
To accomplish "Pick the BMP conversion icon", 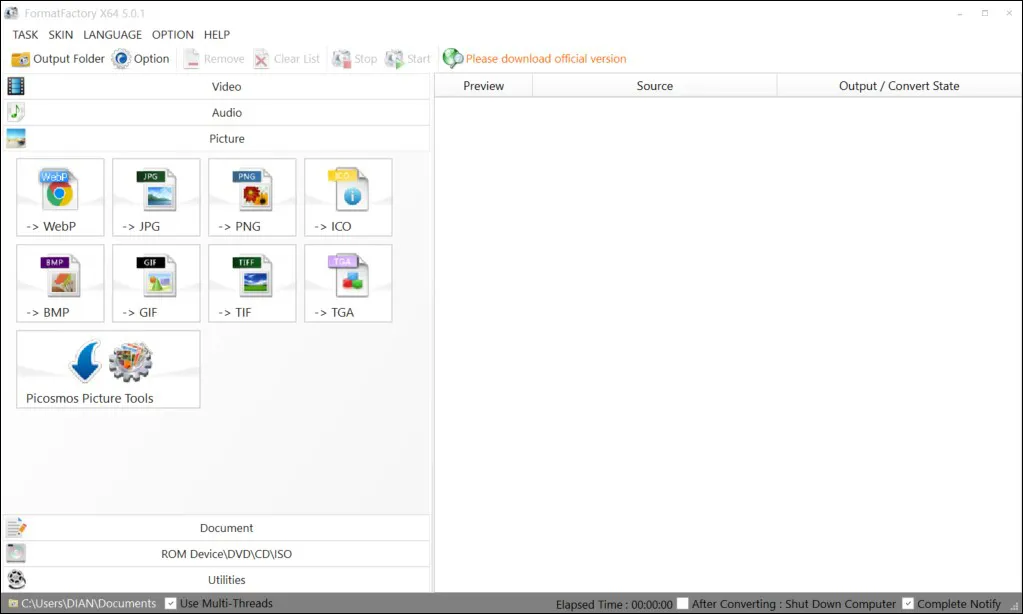I will tap(60, 283).
